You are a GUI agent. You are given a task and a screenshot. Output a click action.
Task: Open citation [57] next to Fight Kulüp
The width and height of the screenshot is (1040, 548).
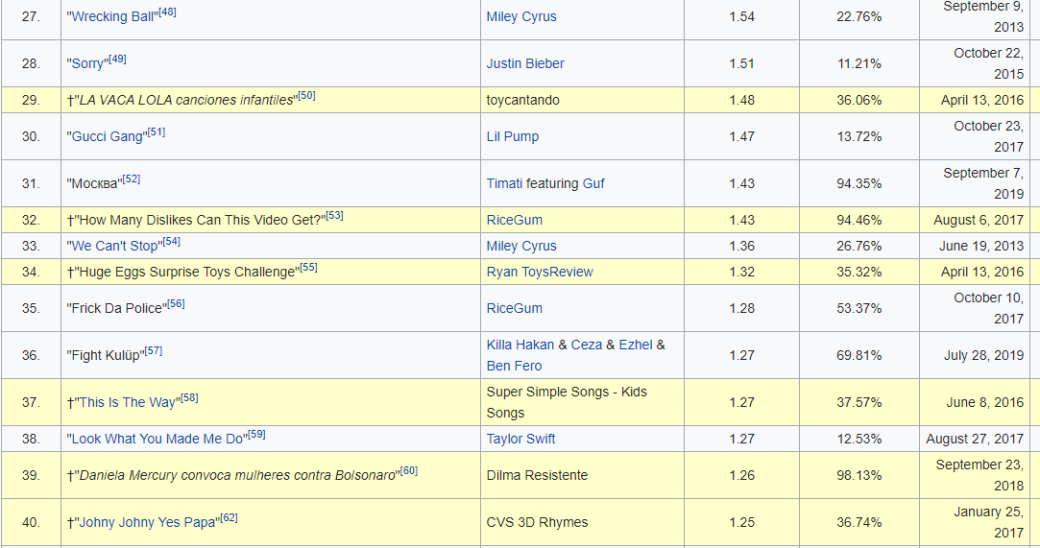click(153, 351)
